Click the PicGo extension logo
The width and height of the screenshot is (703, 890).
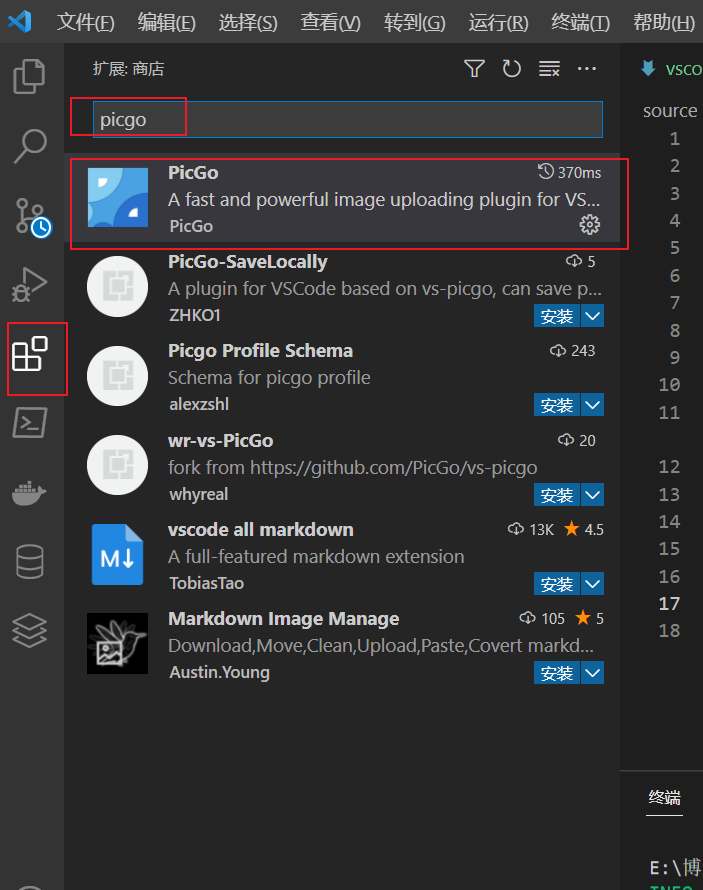point(118,198)
